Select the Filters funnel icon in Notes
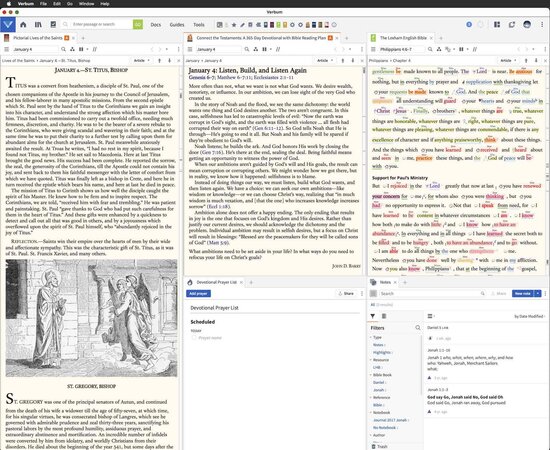 (x=373, y=316)
